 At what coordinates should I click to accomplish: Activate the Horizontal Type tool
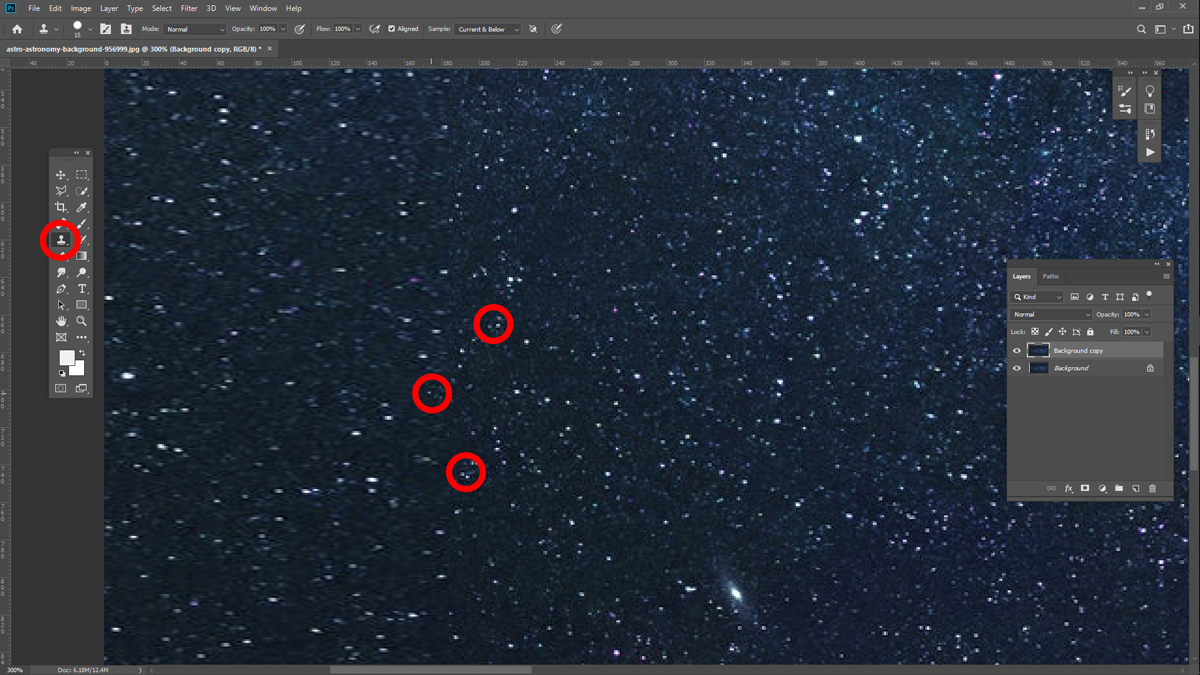(x=82, y=289)
